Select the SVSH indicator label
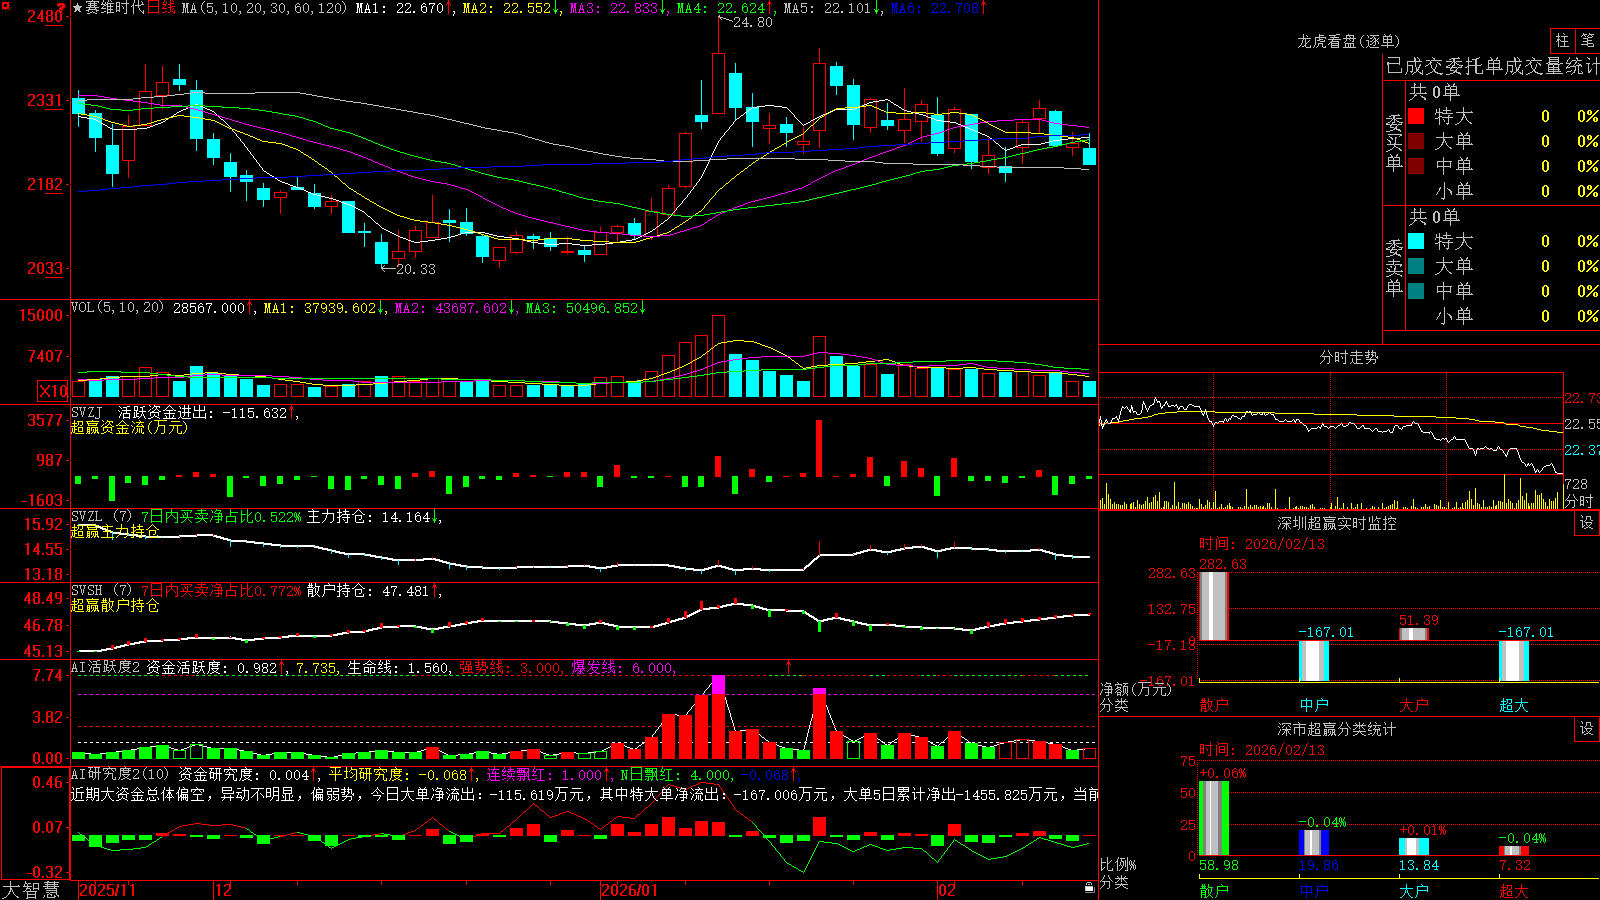 [x=87, y=590]
